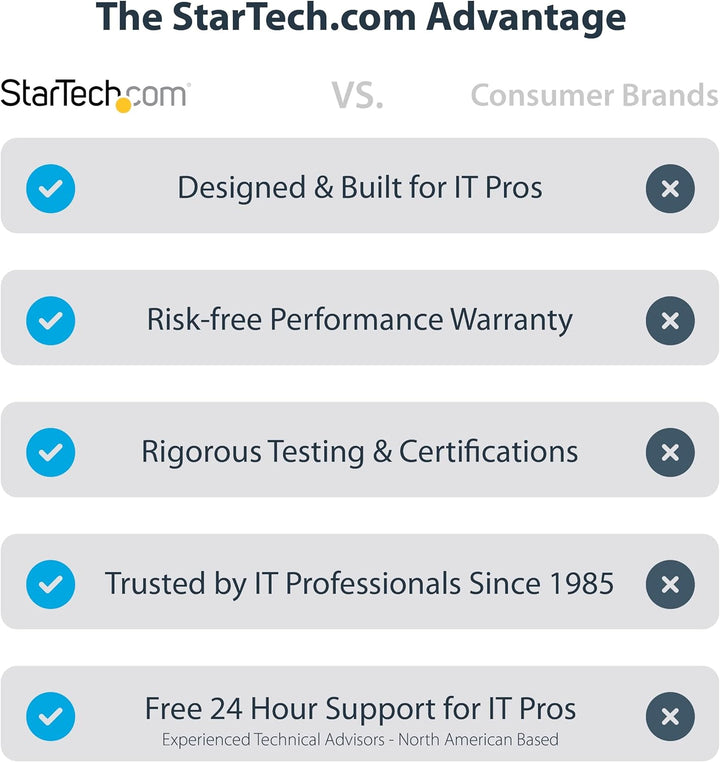Select the Designed & Built for IT Pros text
The height and width of the screenshot is (762, 720).
[x=360, y=187]
